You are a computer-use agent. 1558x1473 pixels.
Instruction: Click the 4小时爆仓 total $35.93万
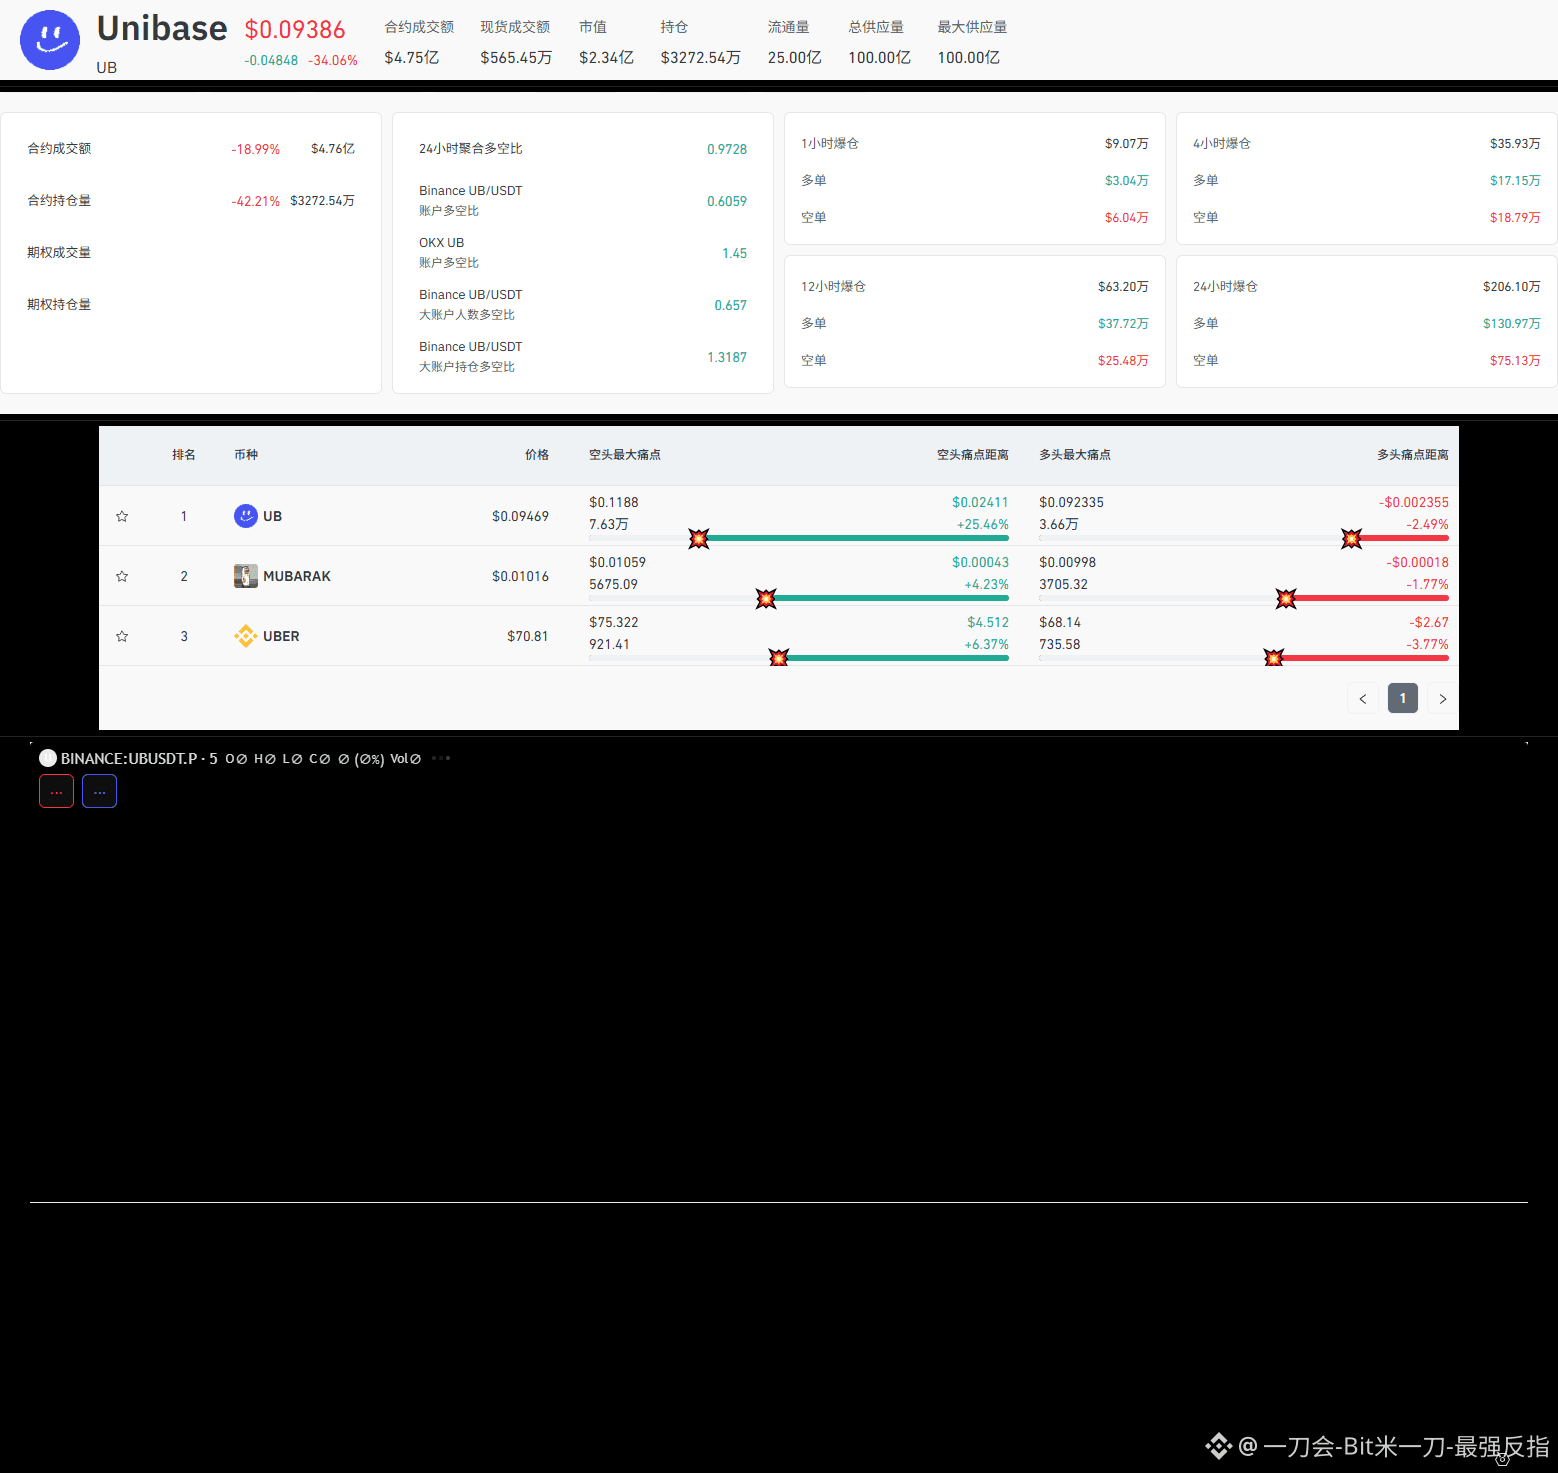[1515, 144]
